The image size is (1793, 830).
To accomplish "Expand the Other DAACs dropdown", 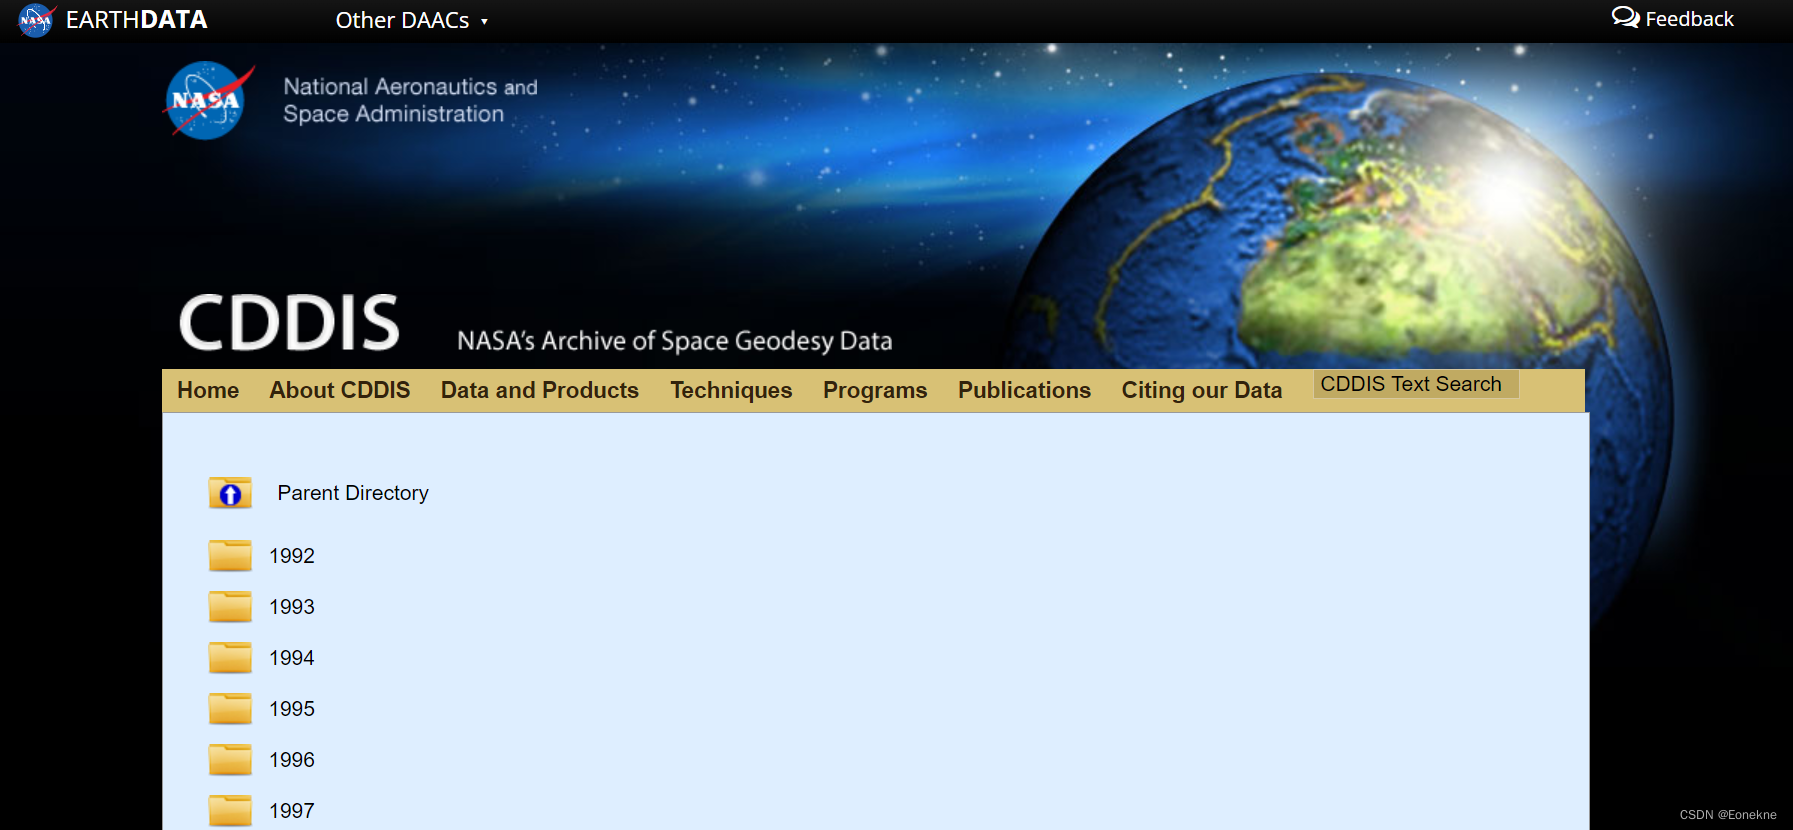I will point(411,20).
